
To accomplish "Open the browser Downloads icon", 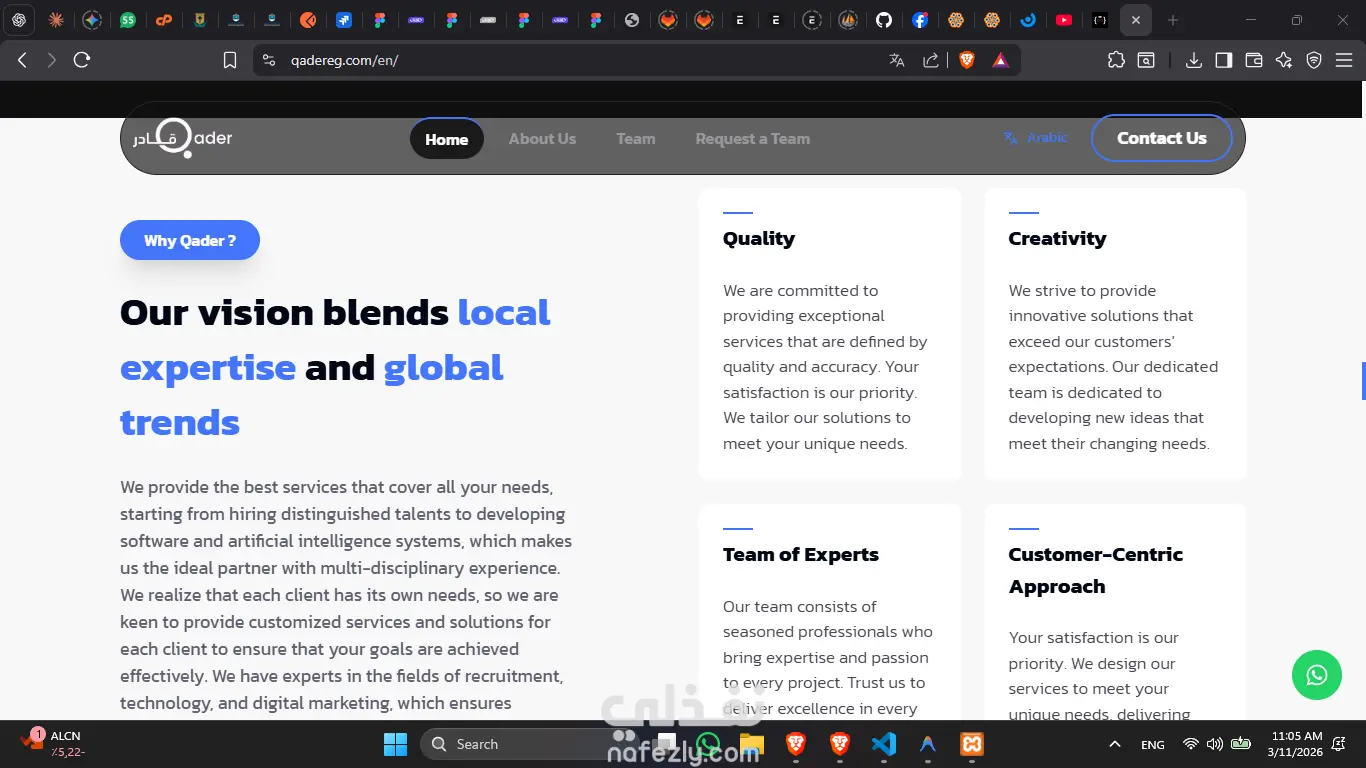I will [x=1193, y=60].
